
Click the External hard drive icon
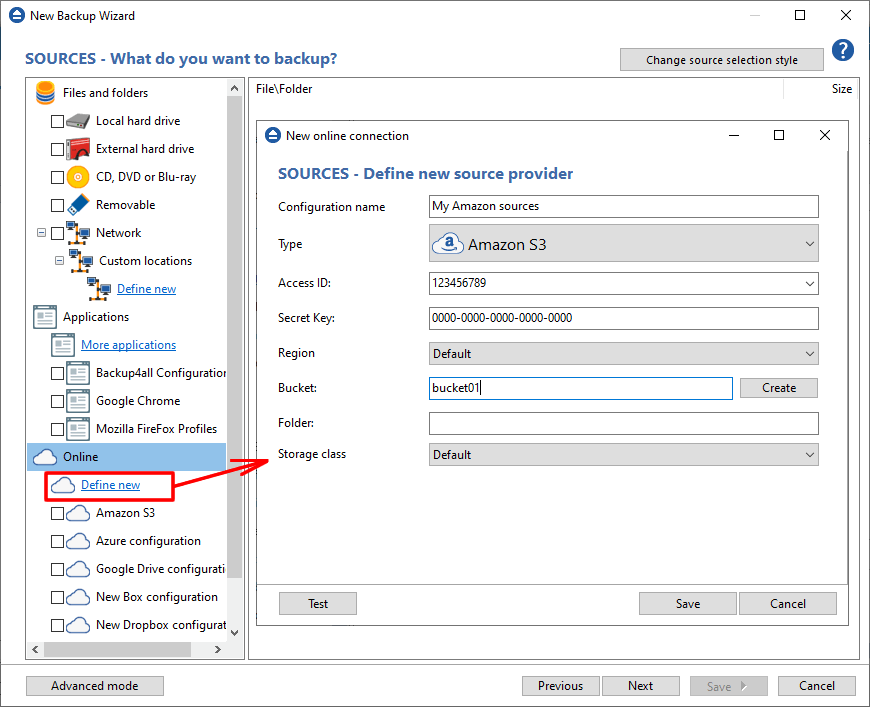coord(78,149)
